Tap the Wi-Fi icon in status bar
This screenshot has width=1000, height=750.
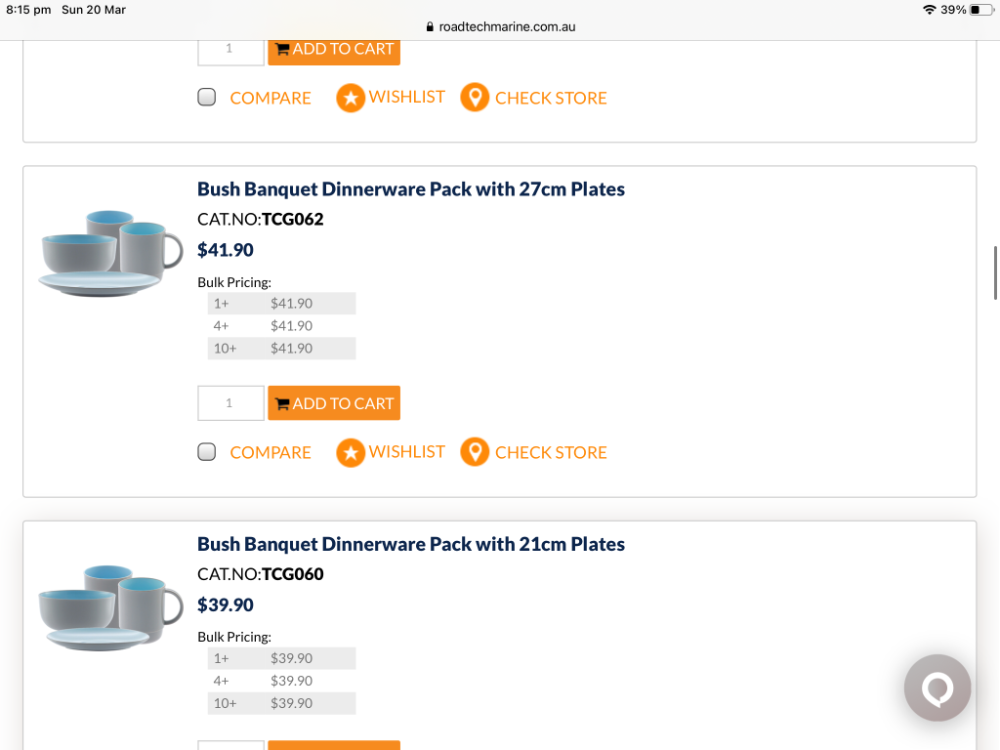point(929,10)
